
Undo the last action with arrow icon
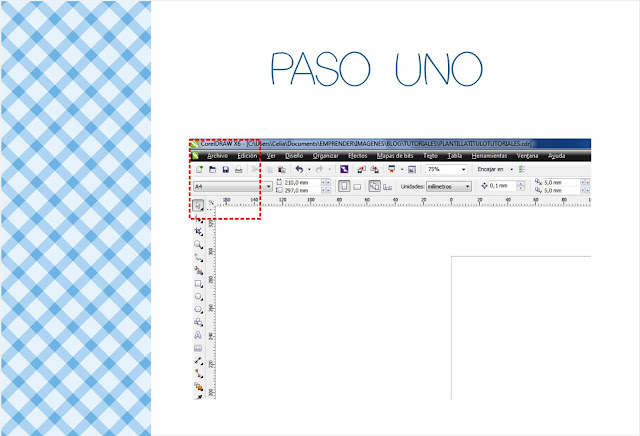299,169
